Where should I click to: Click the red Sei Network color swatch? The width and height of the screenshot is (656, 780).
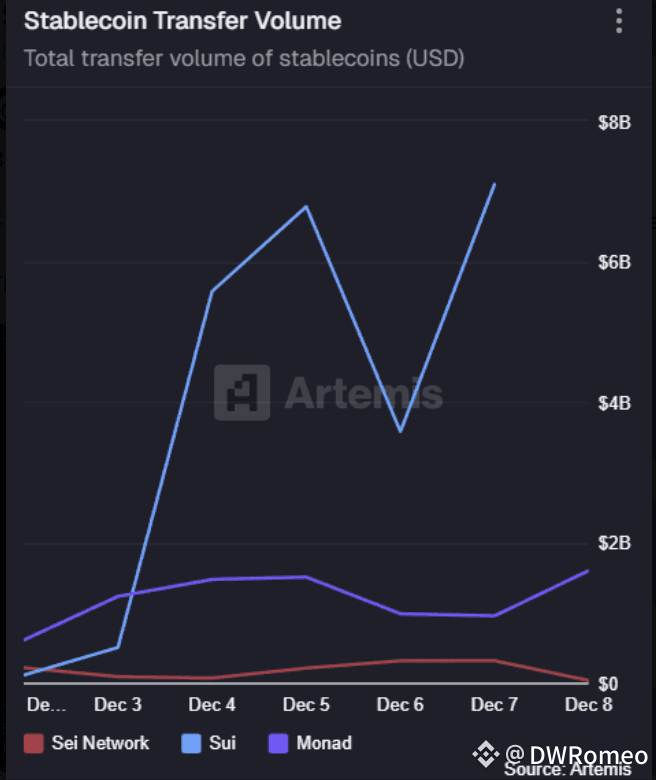coord(34,743)
